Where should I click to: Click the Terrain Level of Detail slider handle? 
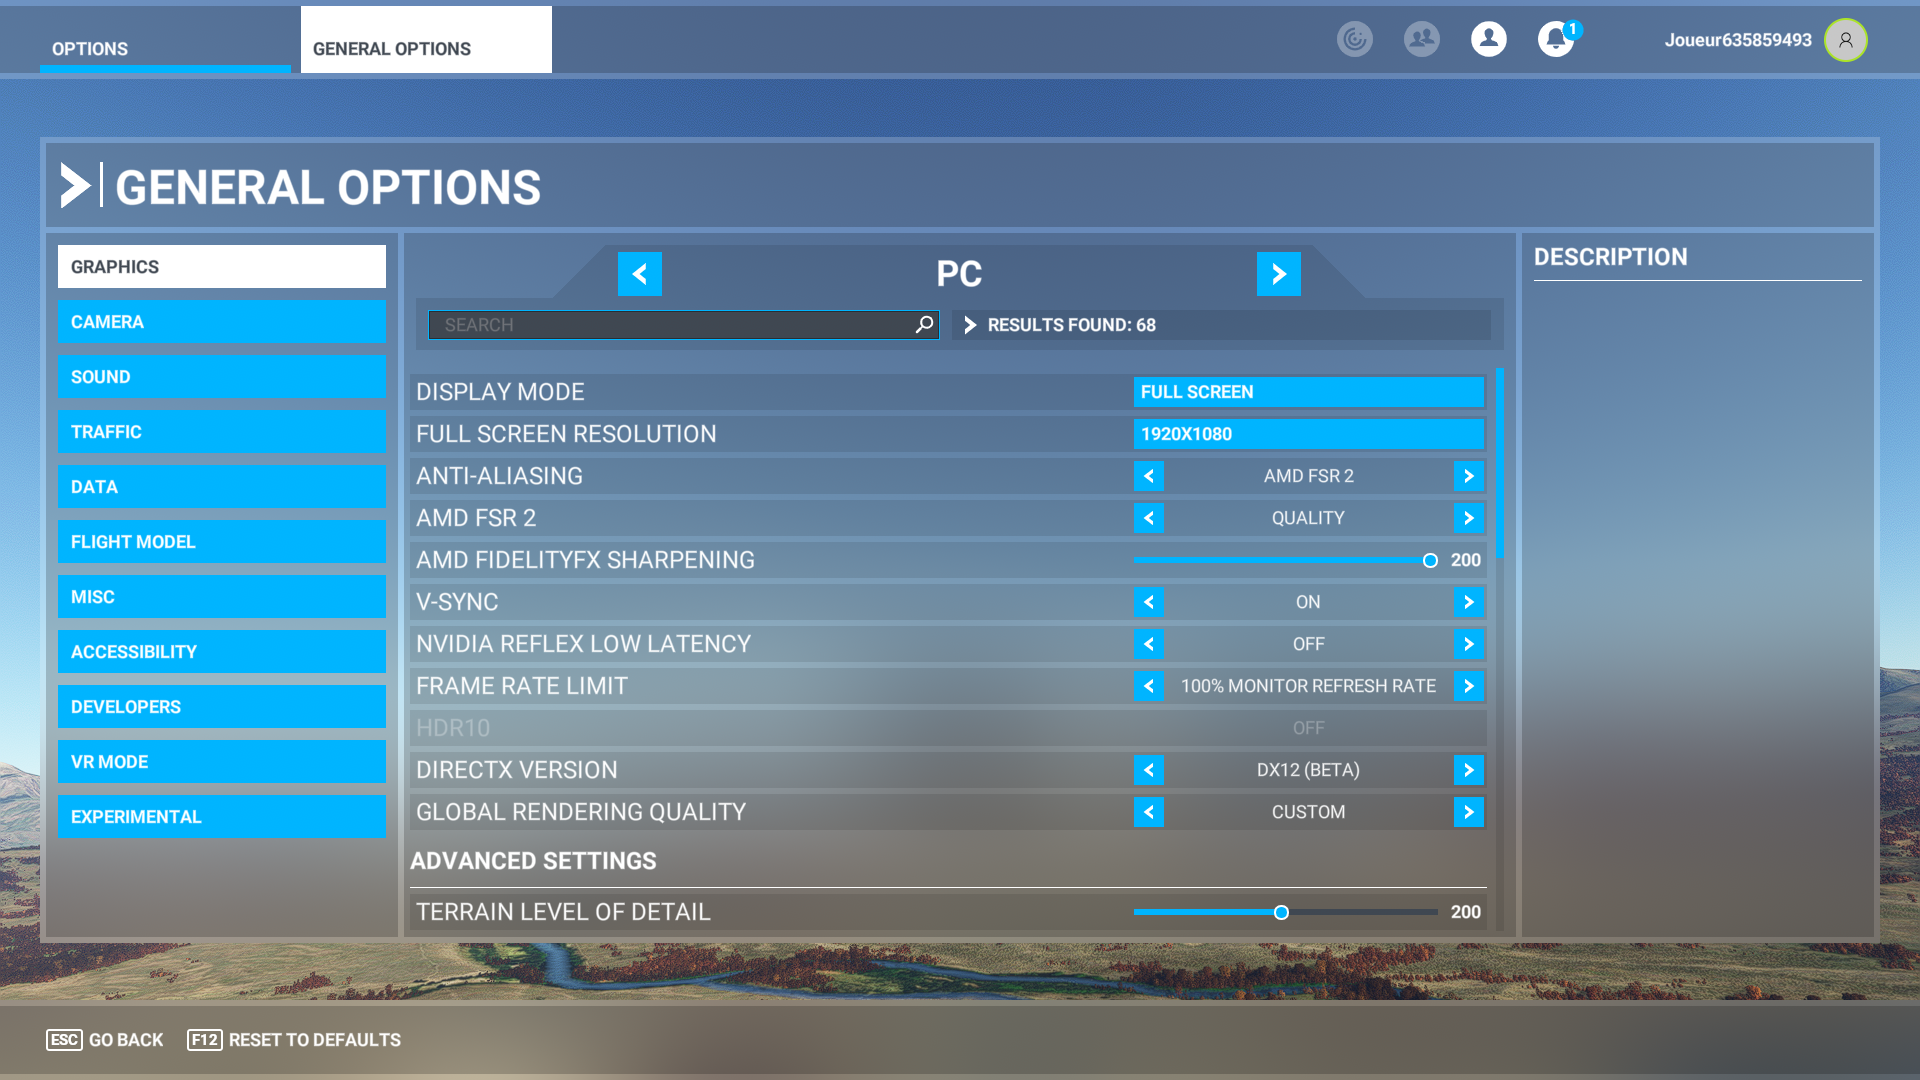coord(1281,912)
